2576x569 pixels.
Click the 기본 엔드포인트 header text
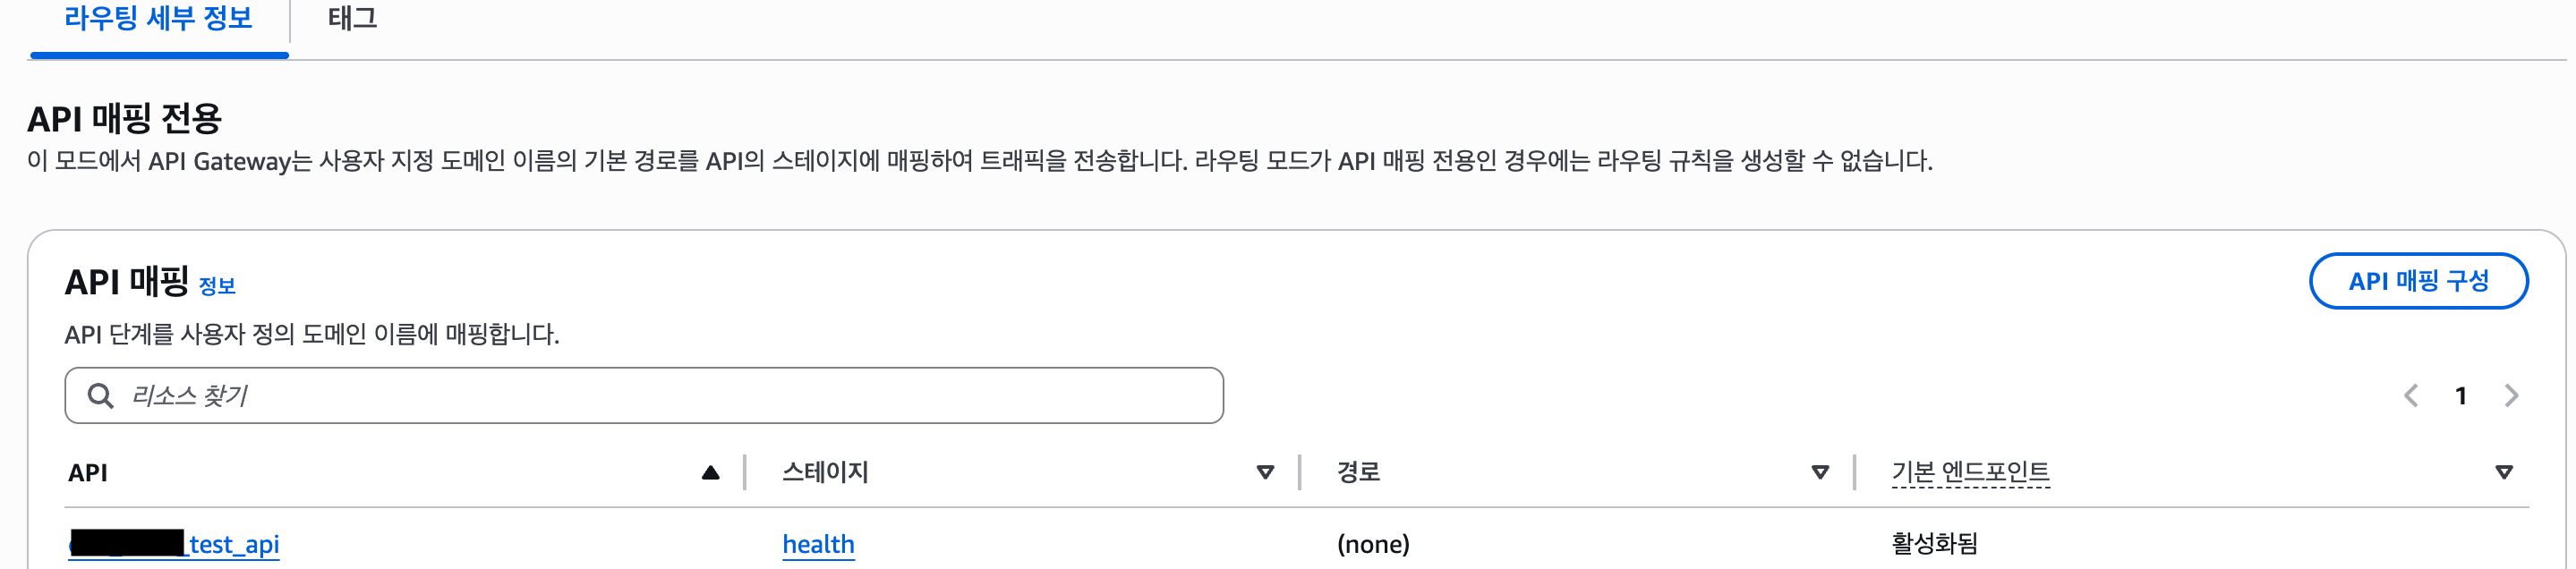[x=1970, y=472]
